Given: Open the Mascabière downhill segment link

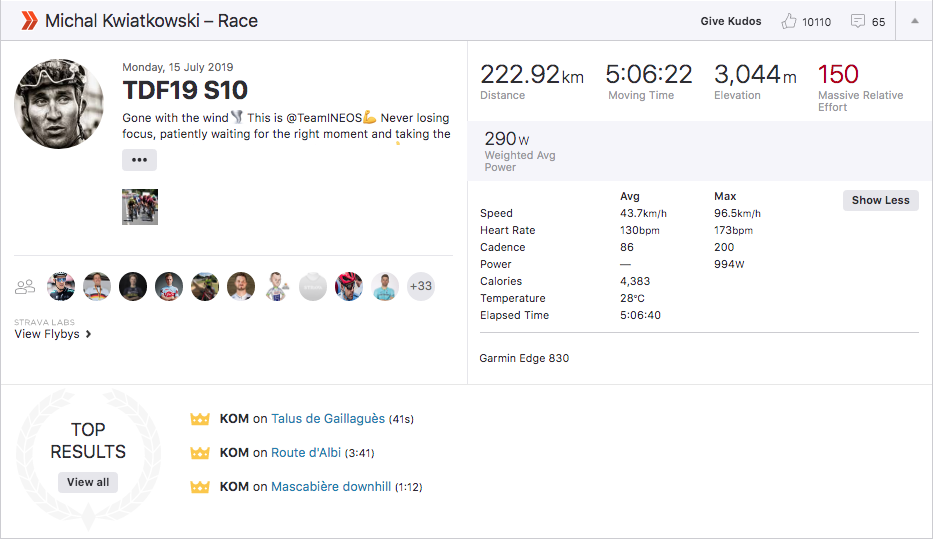Looking at the screenshot, I should coord(331,486).
